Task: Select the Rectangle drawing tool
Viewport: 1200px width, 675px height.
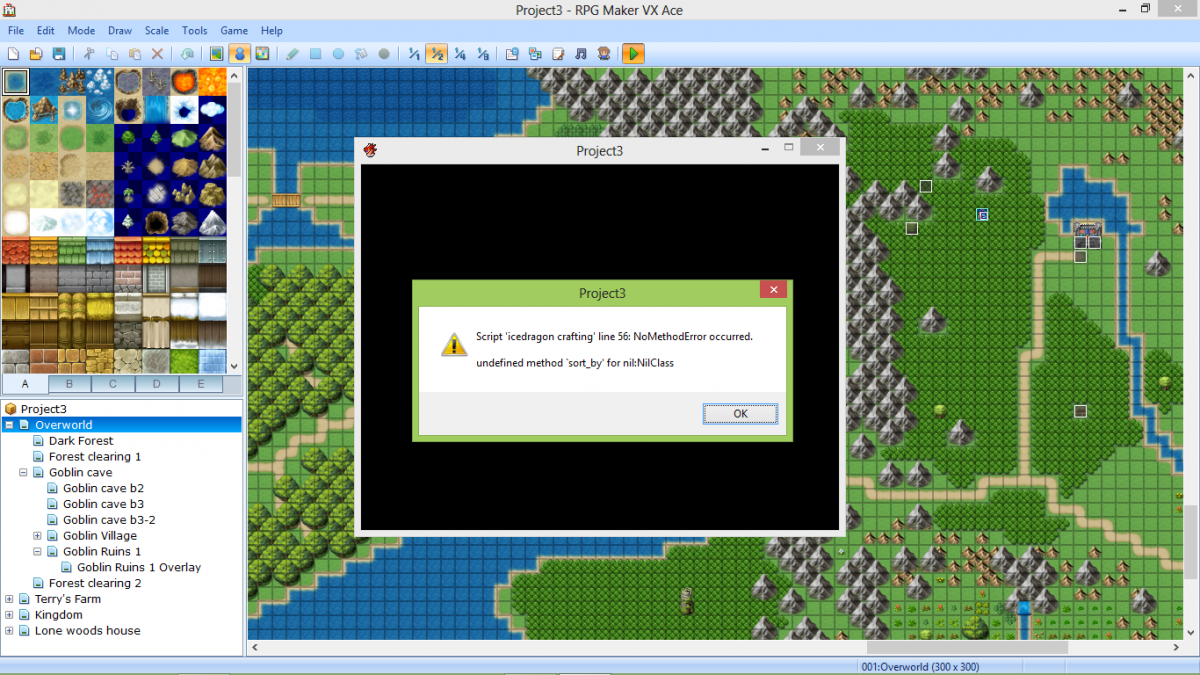Action: tap(315, 54)
